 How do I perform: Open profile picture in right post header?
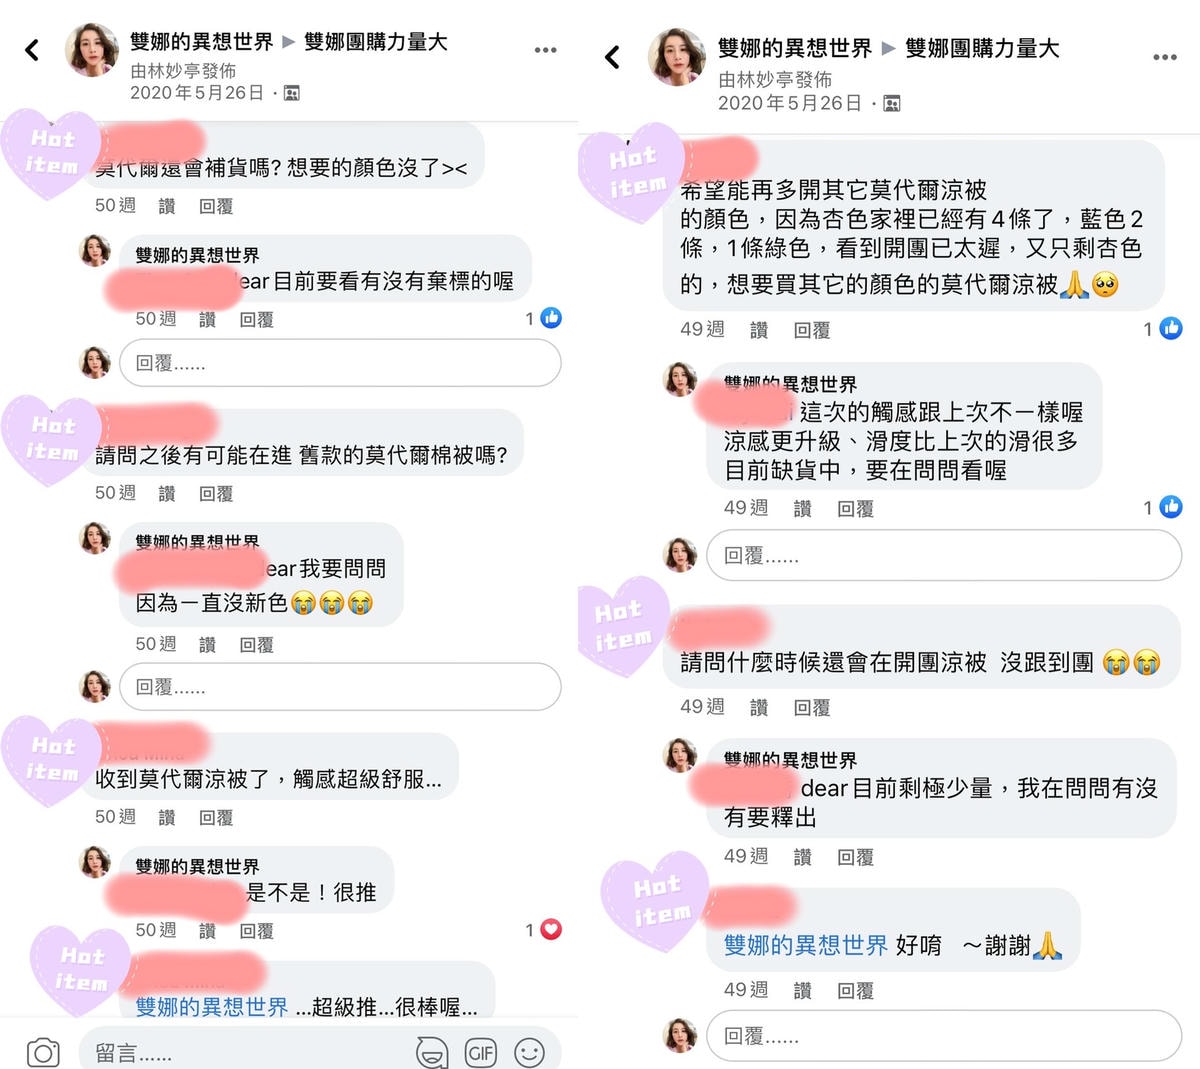tap(677, 57)
